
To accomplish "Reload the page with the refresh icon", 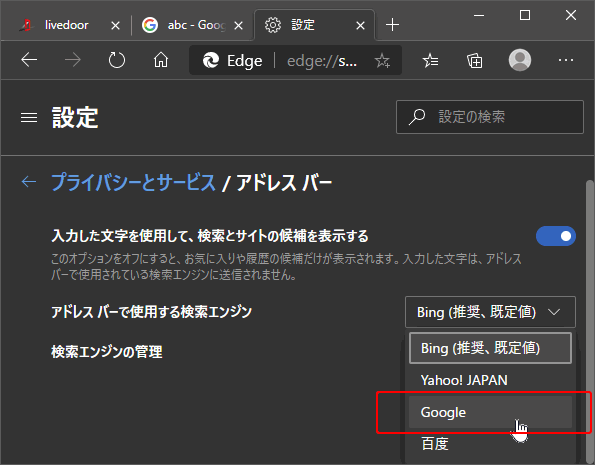I will point(116,60).
